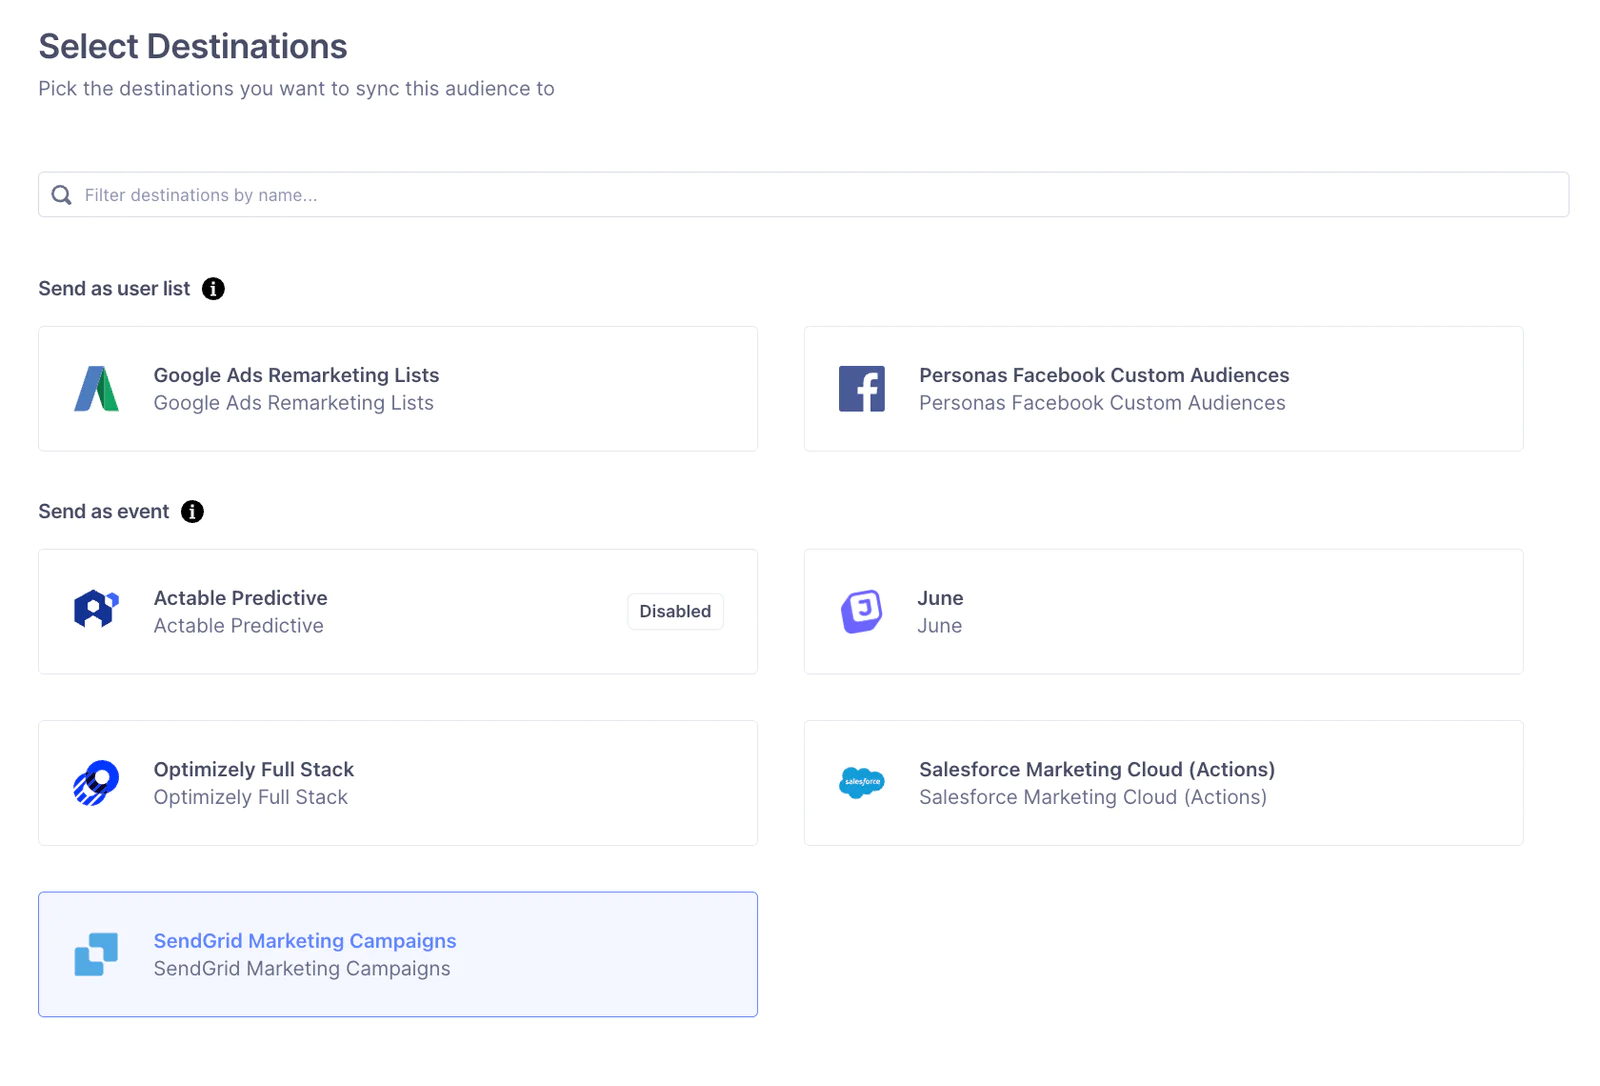The width and height of the screenshot is (1600, 1086).
Task: Click the June logo icon
Action: (862, 611)
